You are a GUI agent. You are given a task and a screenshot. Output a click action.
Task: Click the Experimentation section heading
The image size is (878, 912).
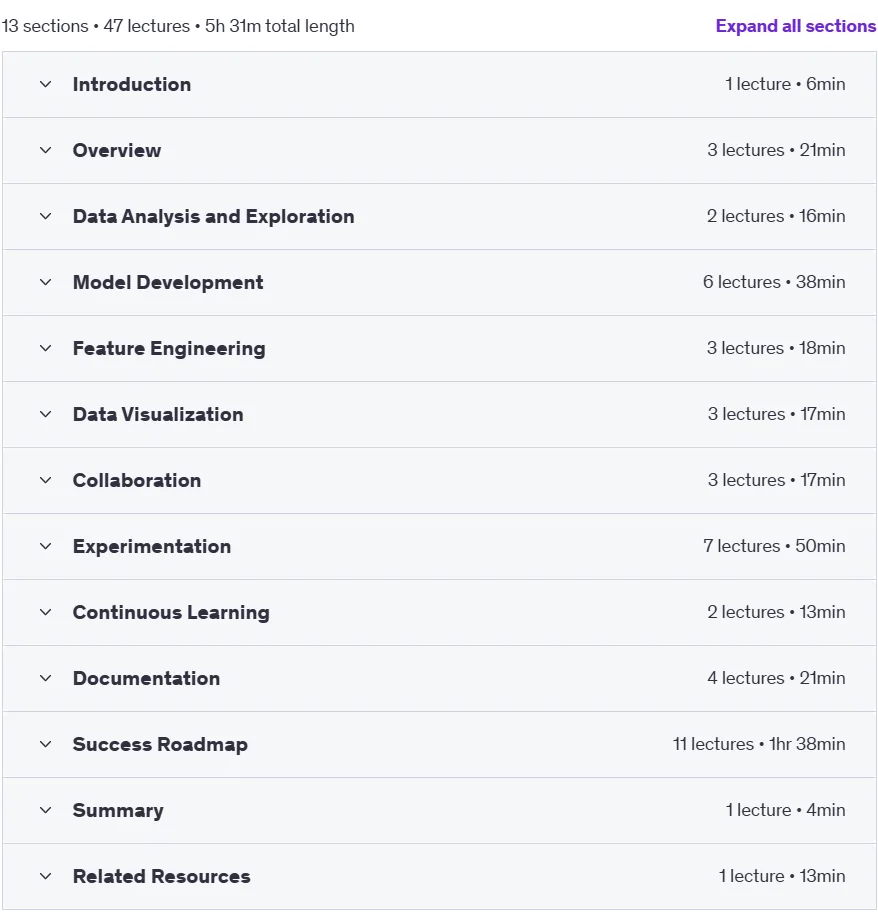152,547
